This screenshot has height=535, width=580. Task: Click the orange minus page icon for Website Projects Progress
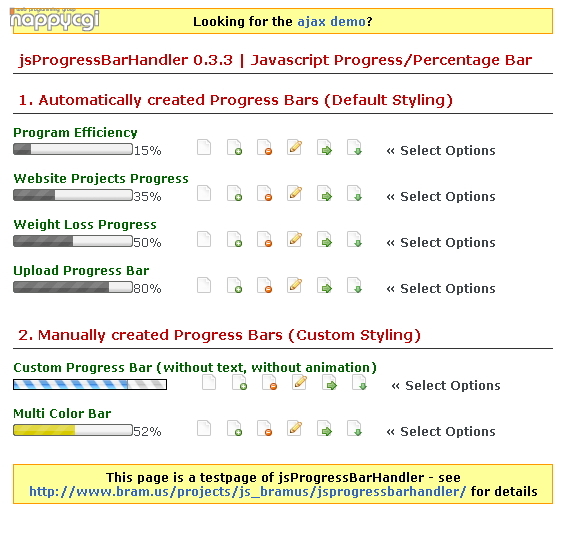pos(264,193)
